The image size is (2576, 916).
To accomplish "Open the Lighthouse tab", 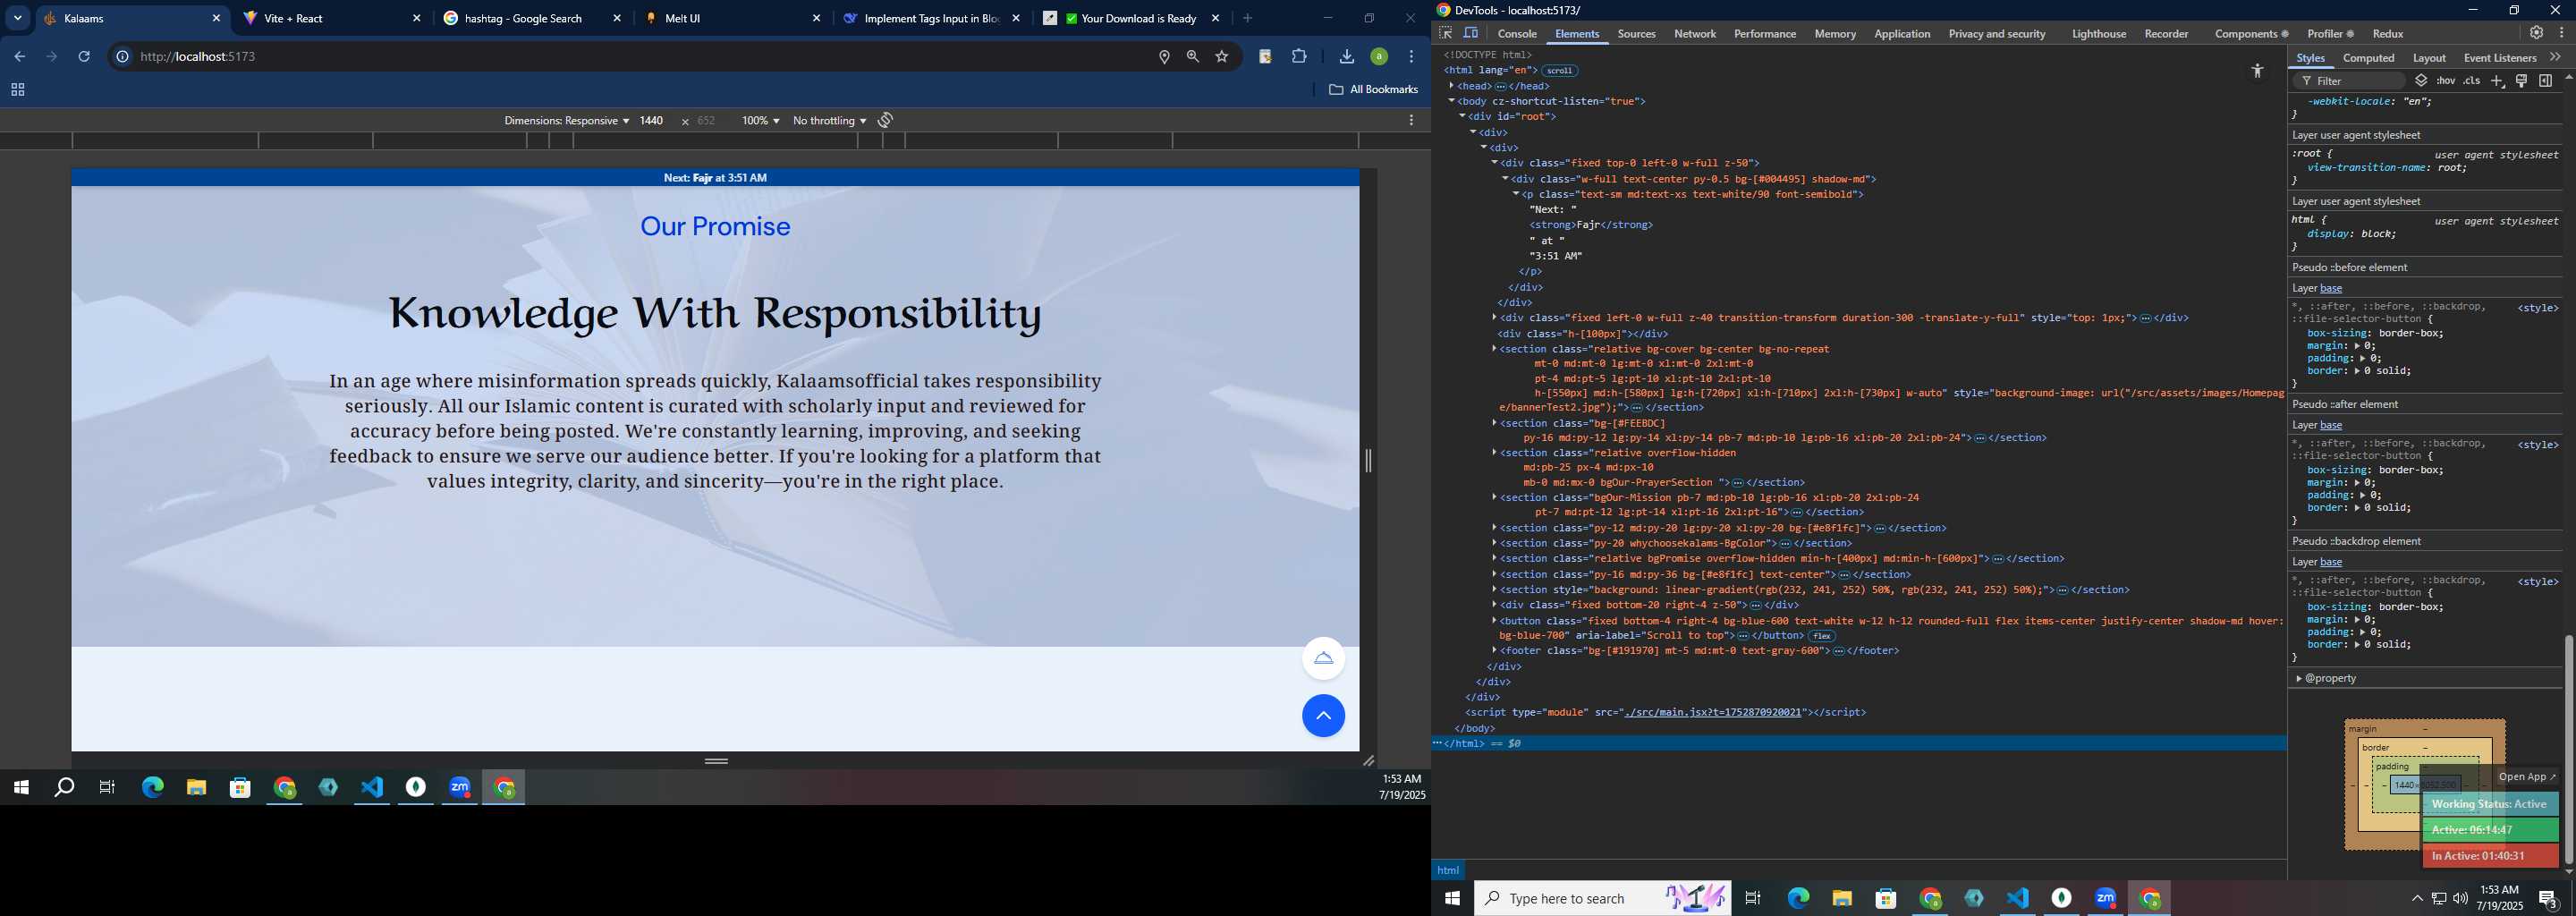I will pyautogui.click(x=2099, y=34).
